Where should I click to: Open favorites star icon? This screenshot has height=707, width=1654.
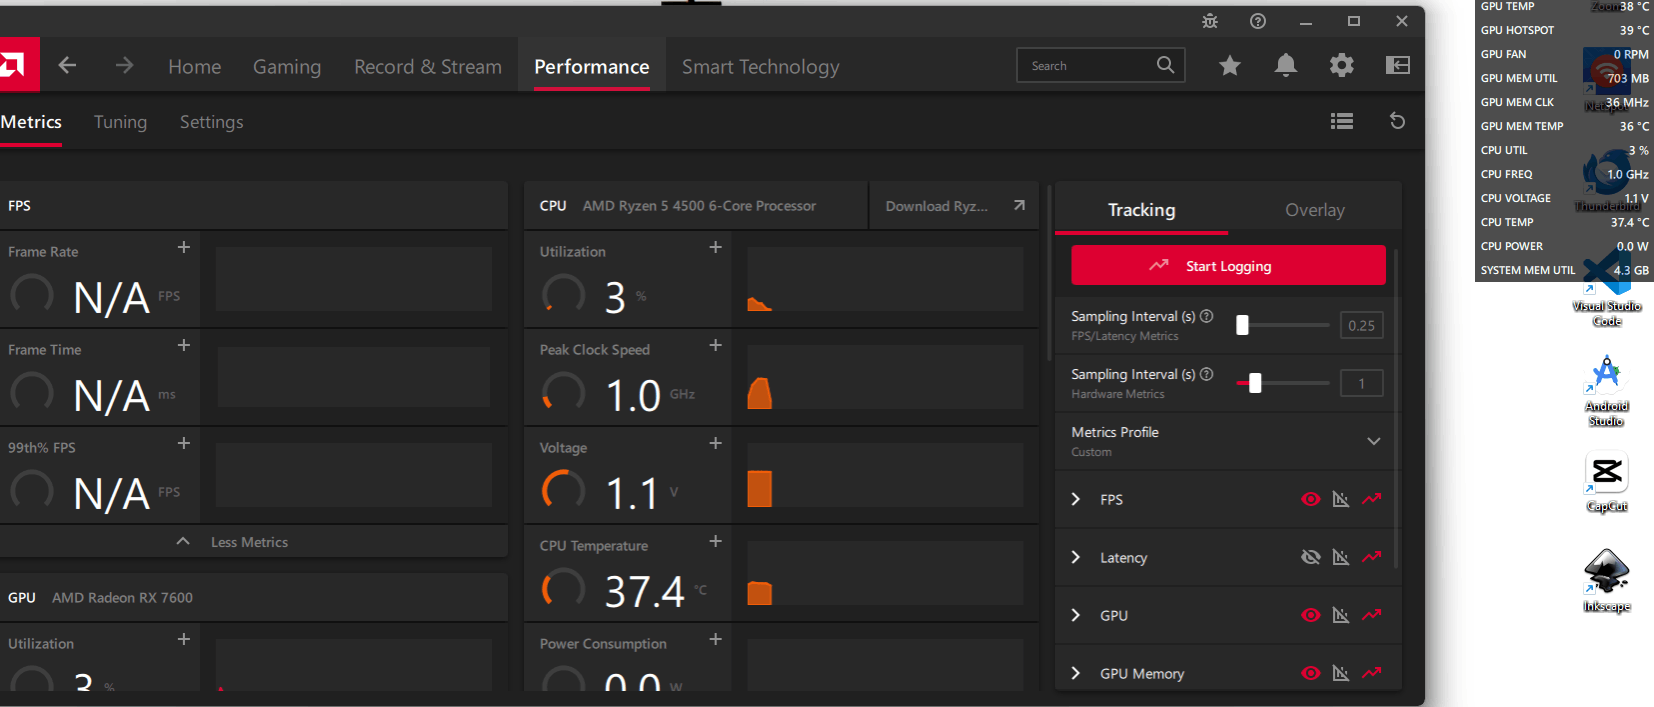coord(1230,66)
